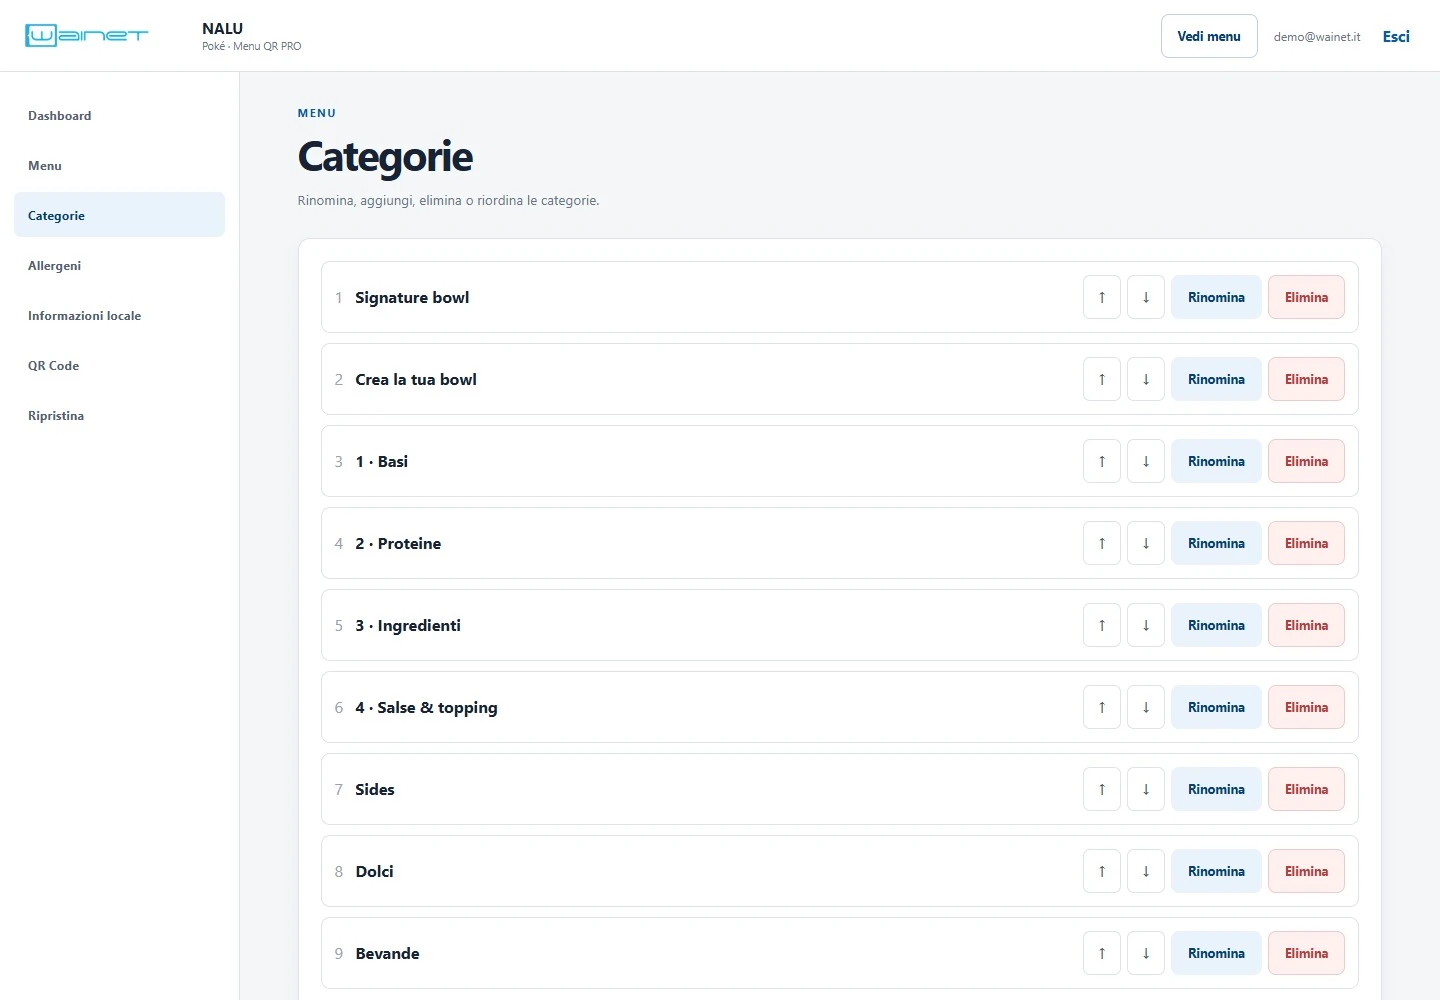Move Signature bowl category up
The image size is (1440, 1000).
[x=1102, y=297]
